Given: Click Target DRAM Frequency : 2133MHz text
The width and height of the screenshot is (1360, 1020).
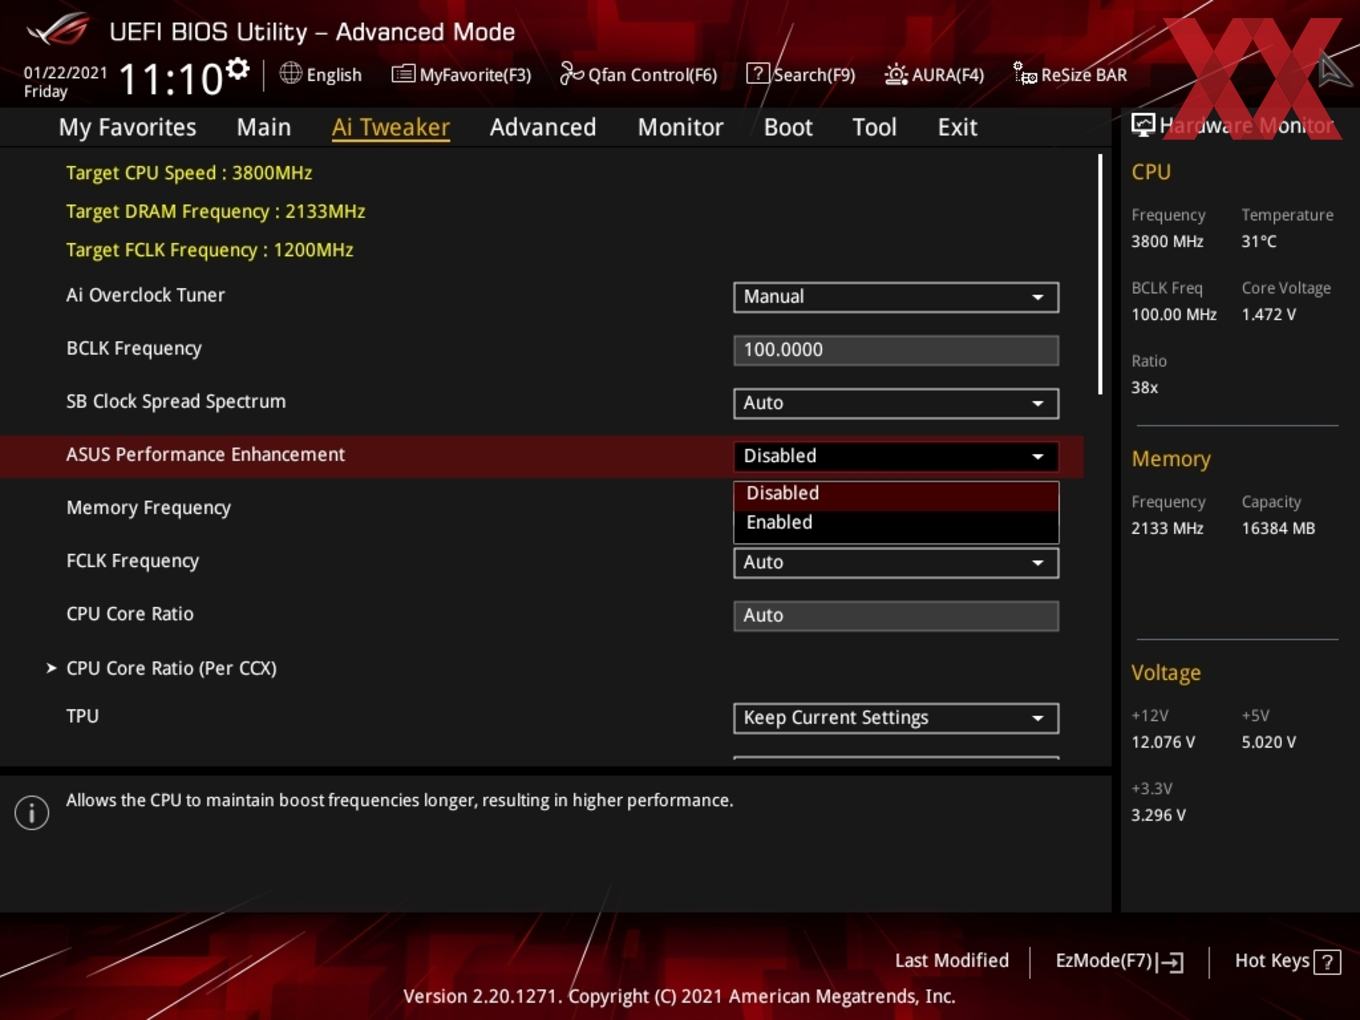Looking at the screenshot, I should point(215,212).
